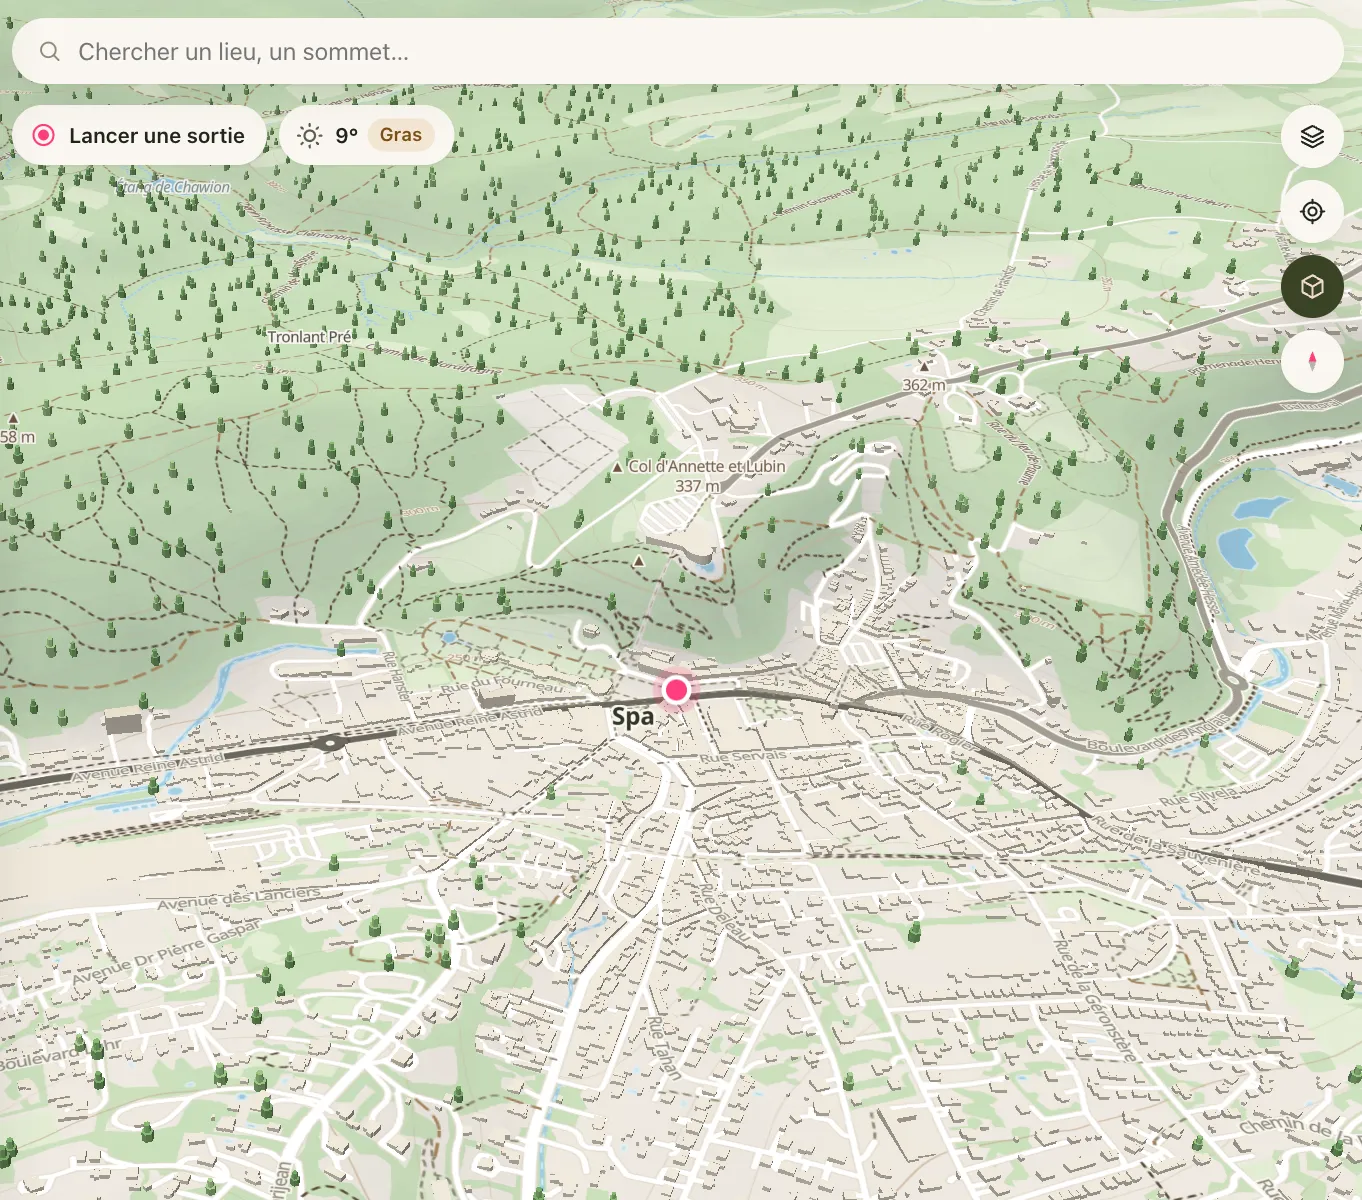The image size is (1362, 1200).
Task: Click the "Avenue des Lanciers" street label
Action: (239, 897)
